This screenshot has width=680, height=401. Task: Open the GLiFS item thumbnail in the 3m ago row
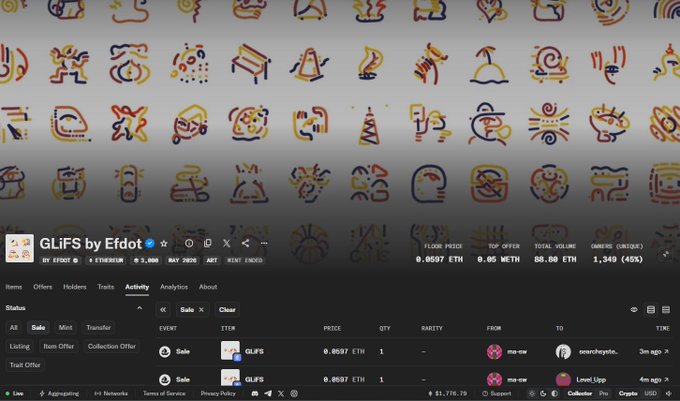pos(230,351)
